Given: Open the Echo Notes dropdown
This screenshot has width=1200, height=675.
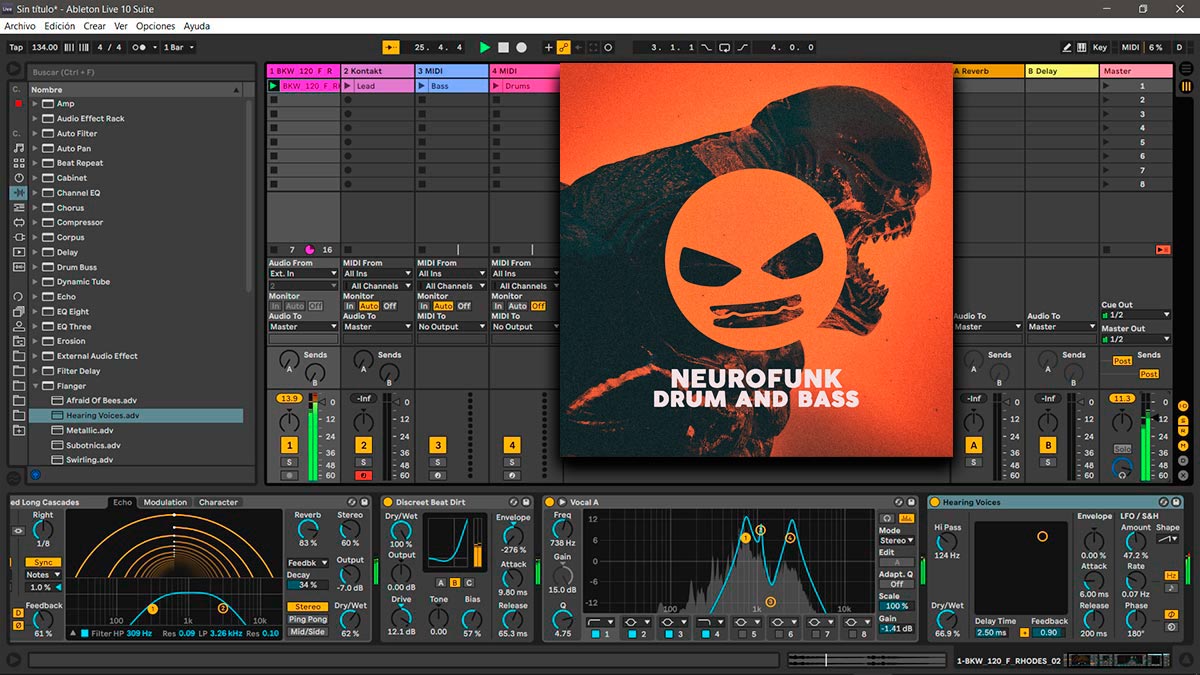Looking at the screenshot, I should (44, 575).
